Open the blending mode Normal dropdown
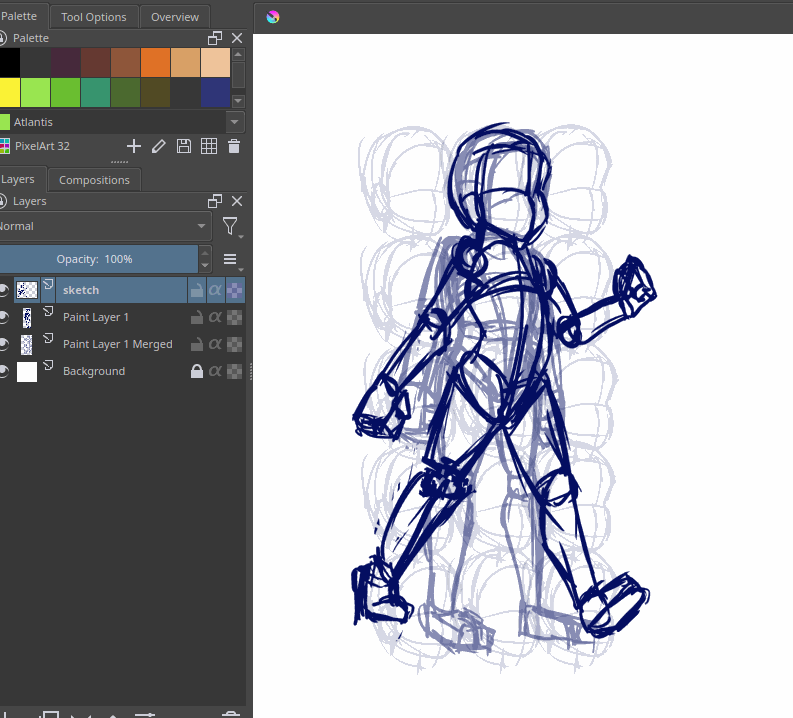This screenshot has height=718, width=793. click(104, 226)
